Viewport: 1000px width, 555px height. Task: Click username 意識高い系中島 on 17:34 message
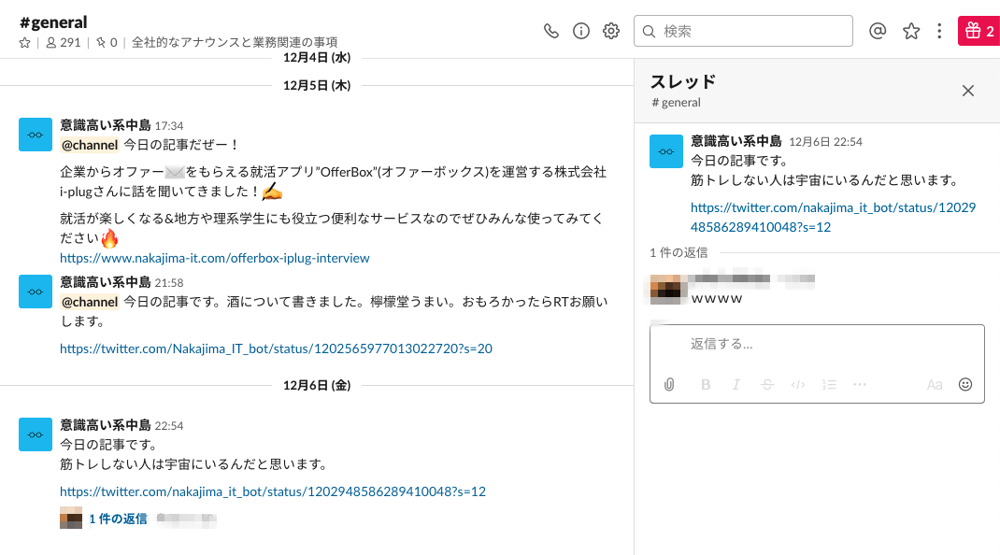pos(105,125)
